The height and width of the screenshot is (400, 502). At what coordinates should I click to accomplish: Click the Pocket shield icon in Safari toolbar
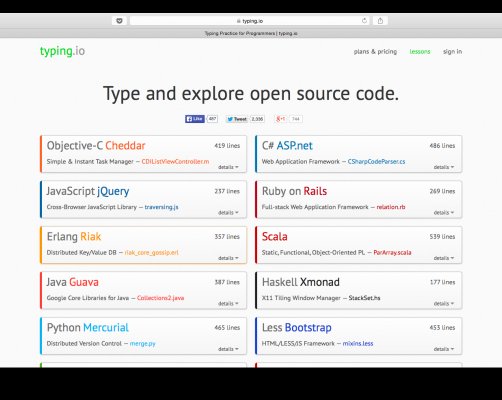point(119,21)
